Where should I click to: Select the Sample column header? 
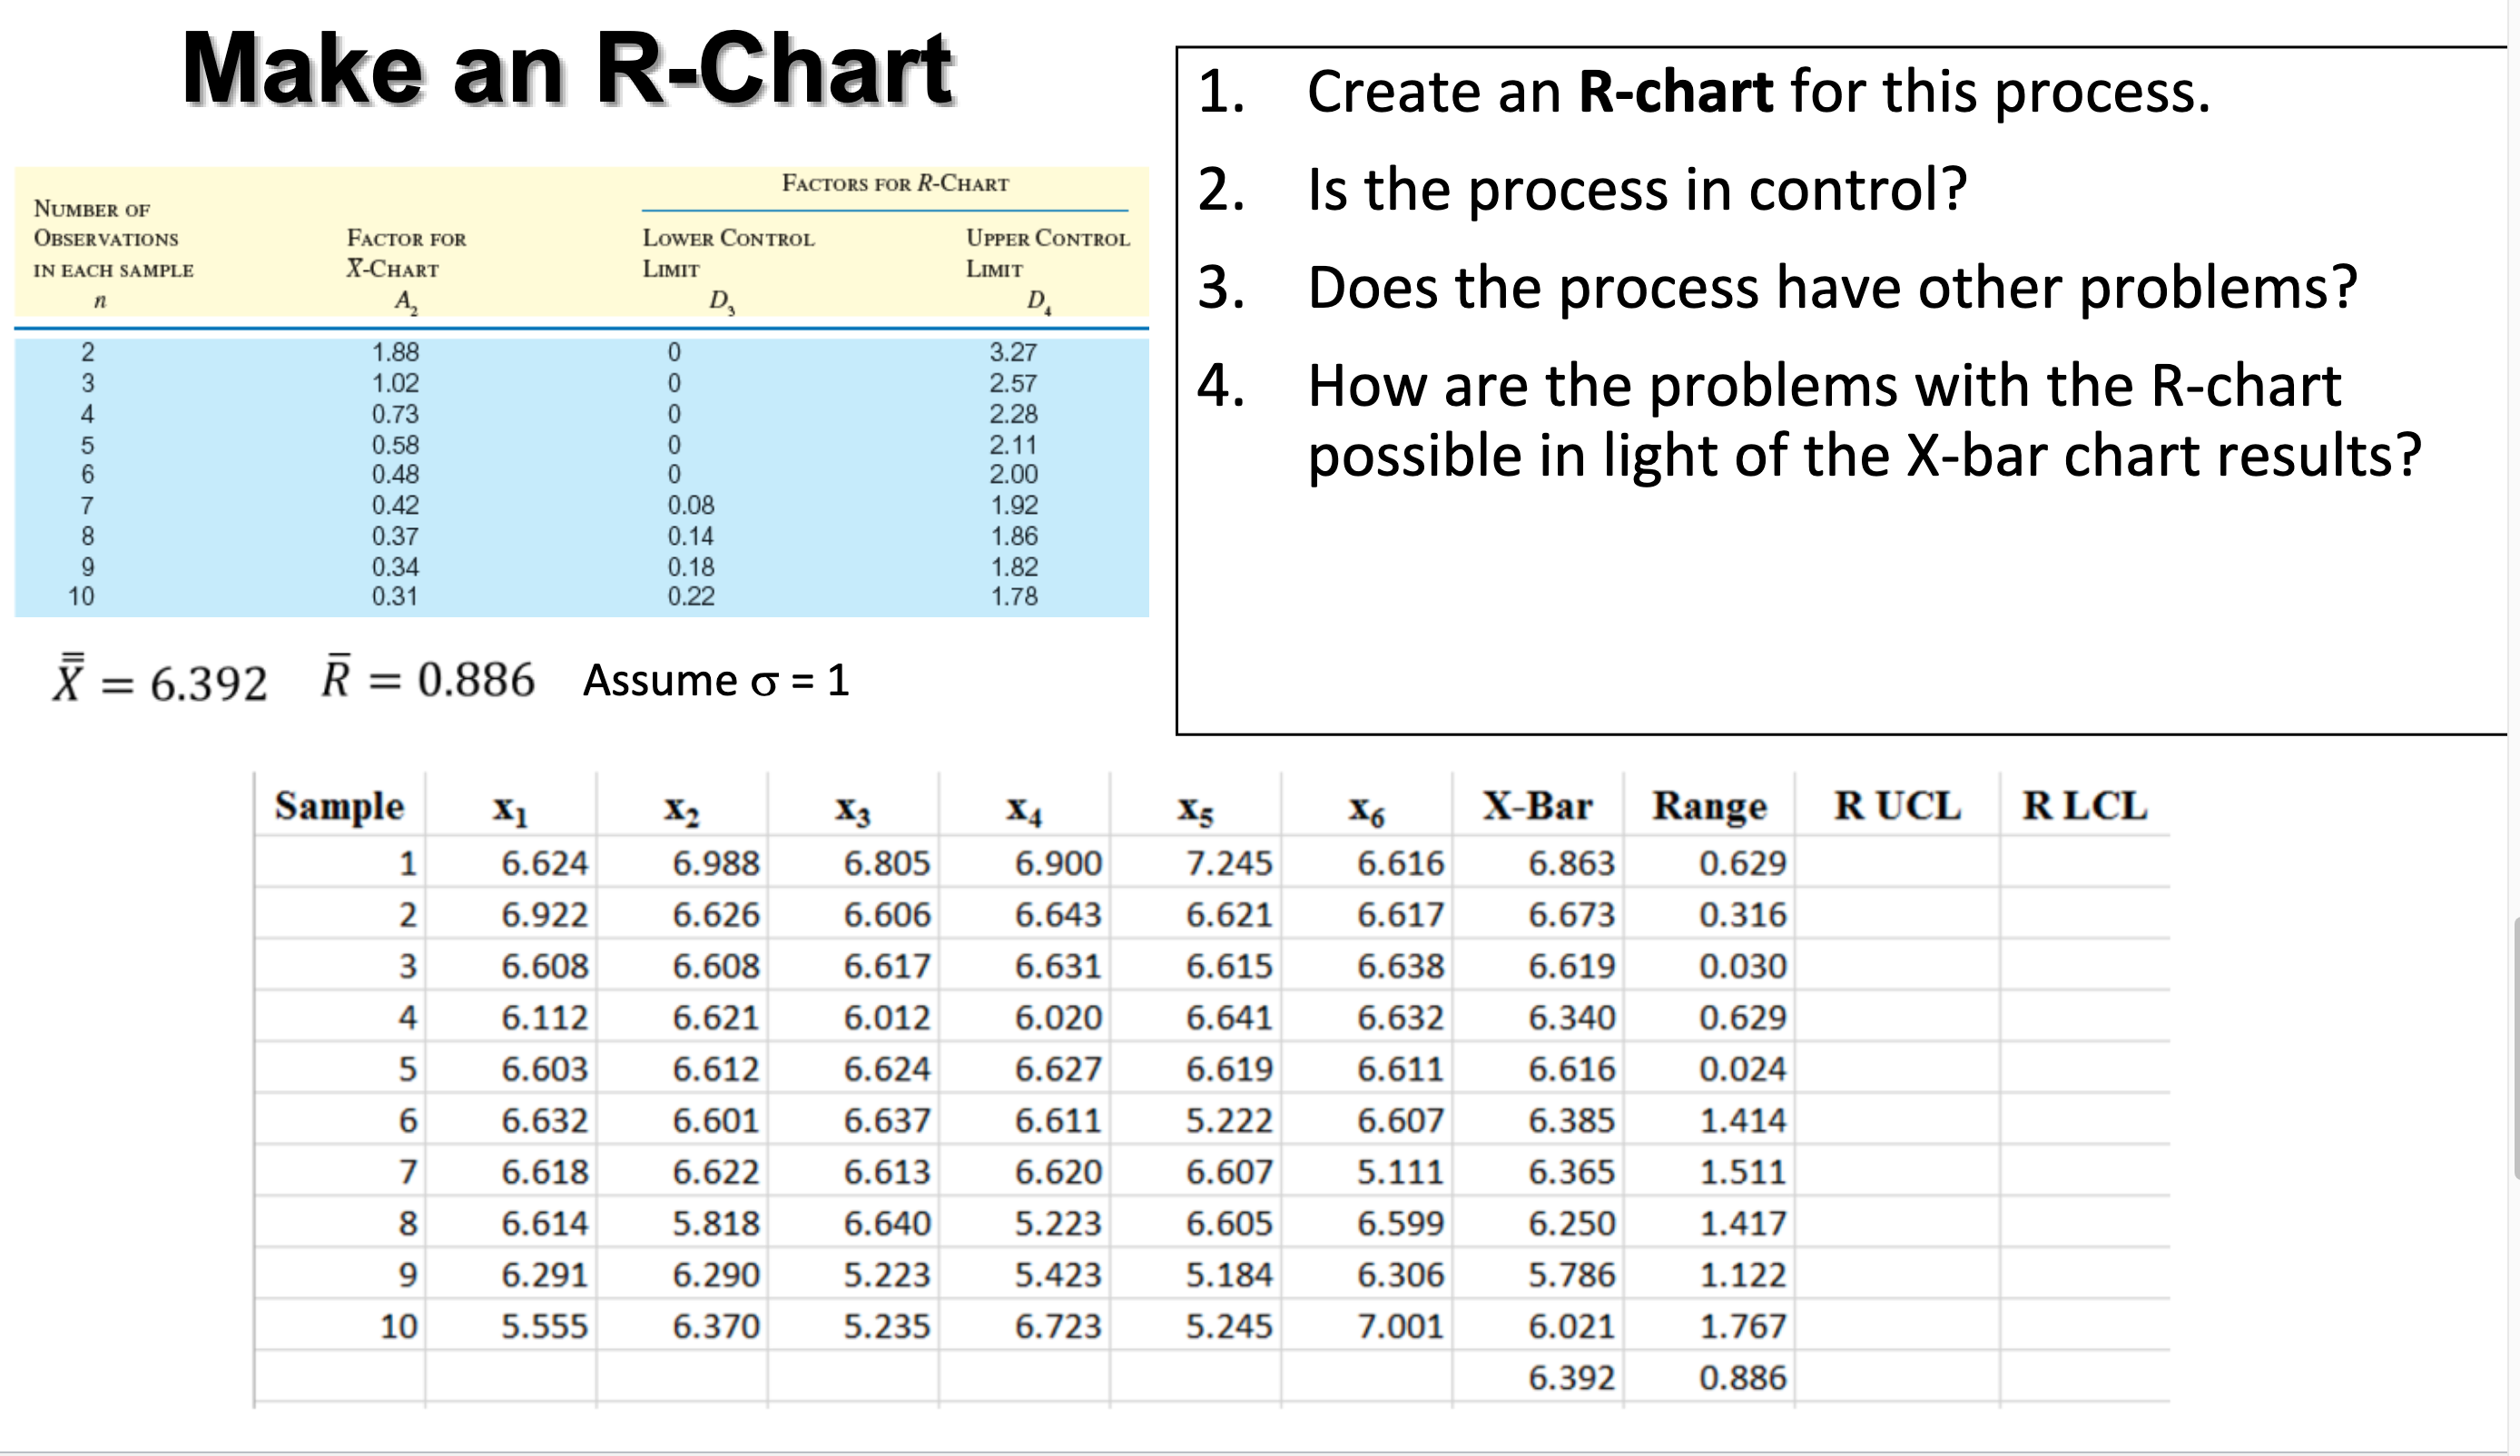point(340,806)
